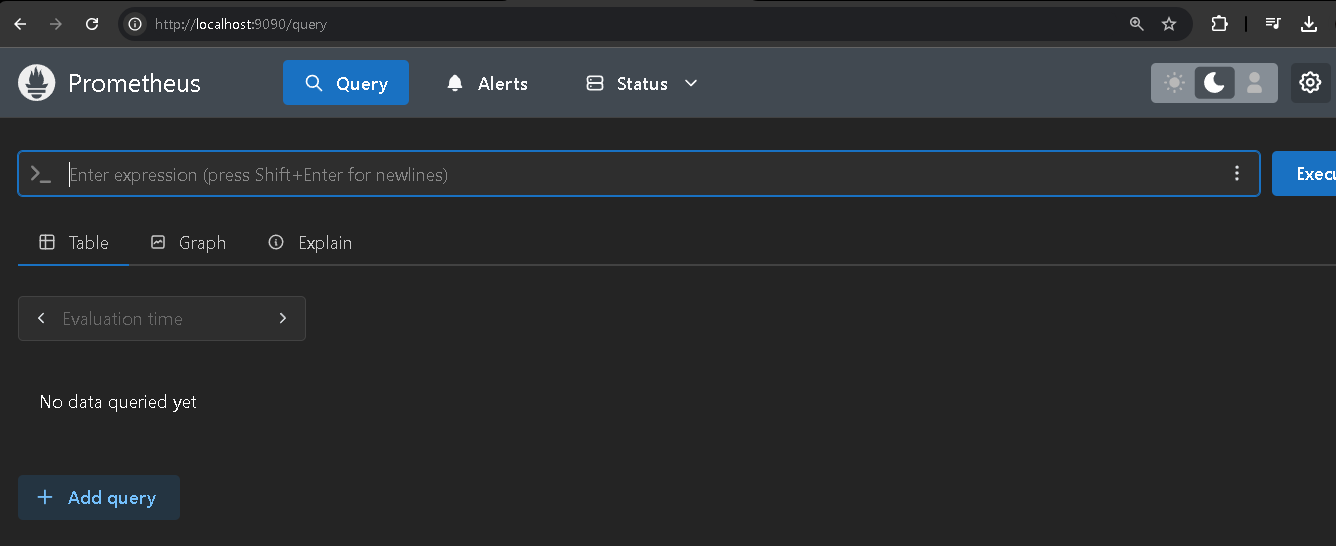Click the Execute button
This screenshot has height=546, width=1336.
point(1304,174)
